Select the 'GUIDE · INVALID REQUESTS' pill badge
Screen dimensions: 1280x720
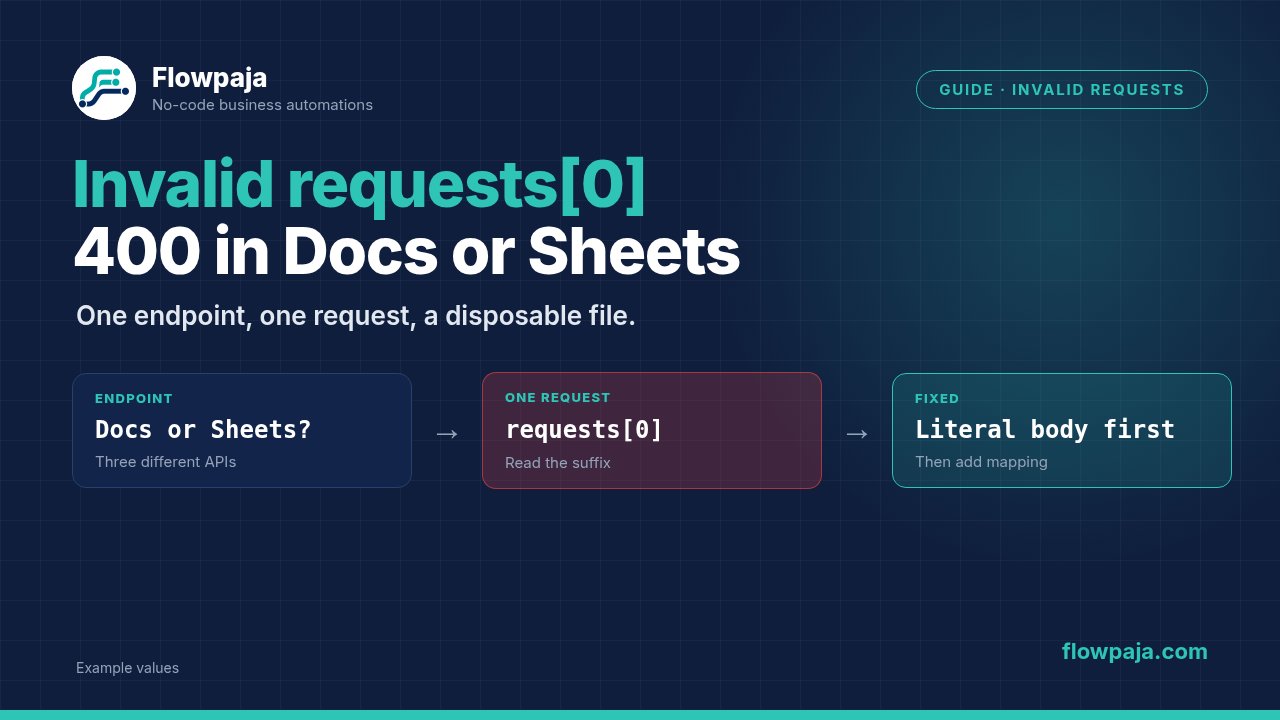point(1062,89)
